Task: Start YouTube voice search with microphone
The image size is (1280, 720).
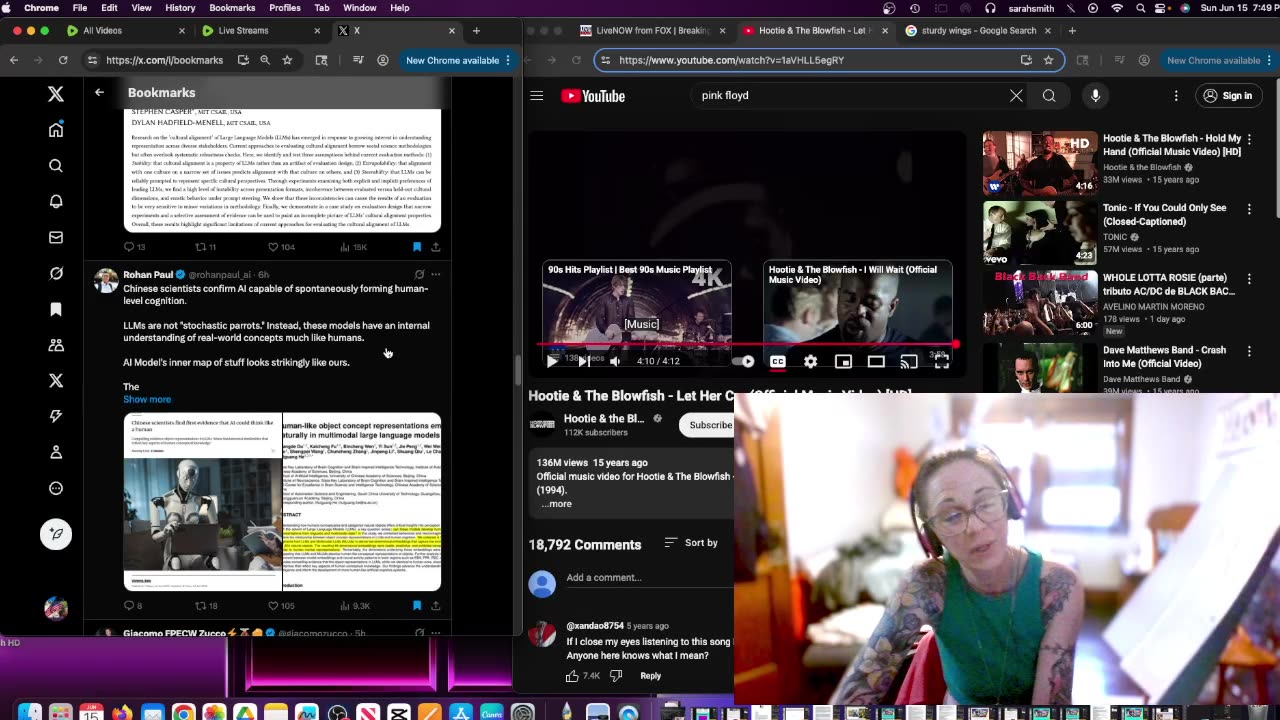Action: click(x=1095, y=96)
